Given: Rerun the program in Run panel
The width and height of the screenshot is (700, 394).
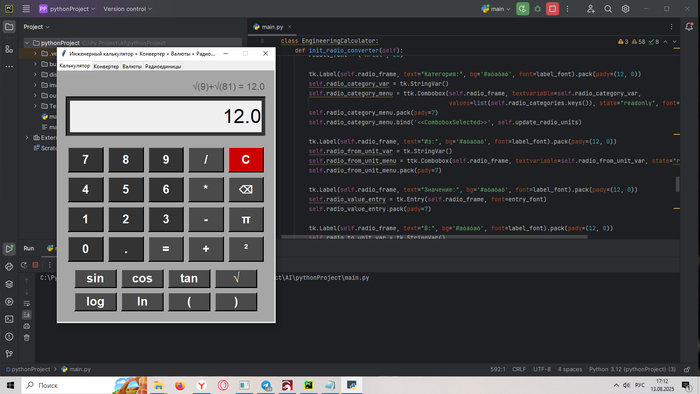Looking at the screenshot, I should (x=24, y=265).
